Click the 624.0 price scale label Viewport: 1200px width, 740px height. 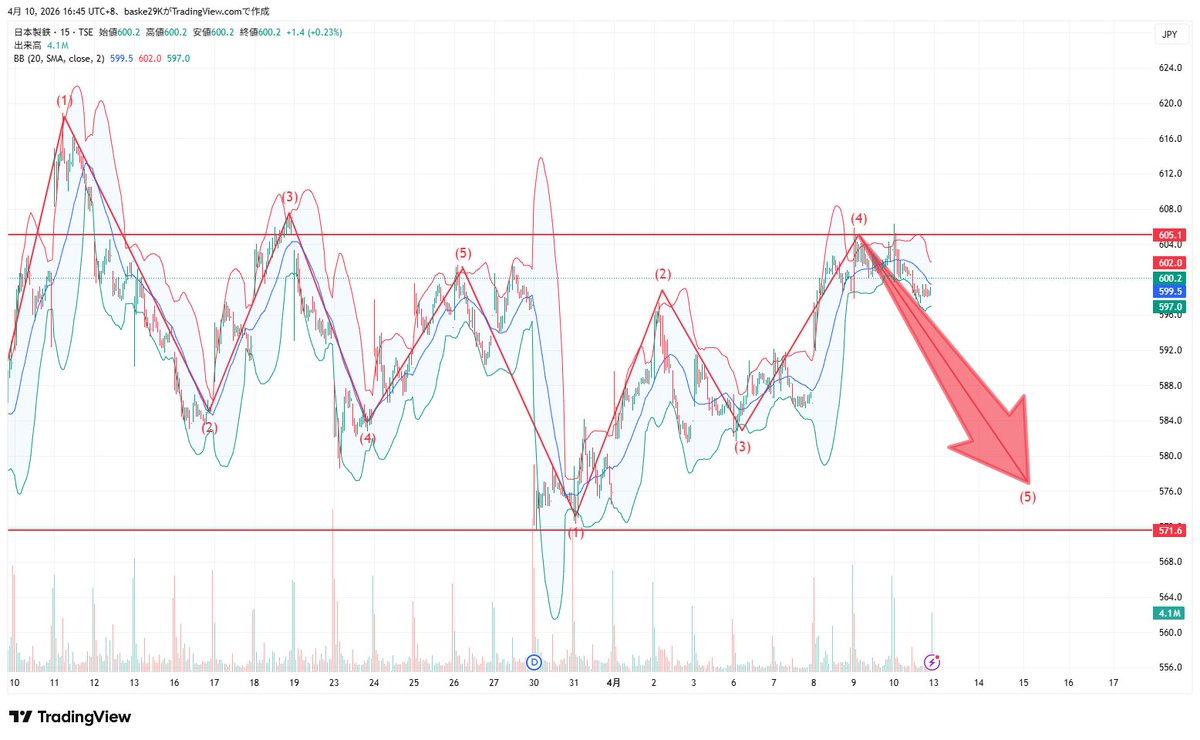point(1172,68)
